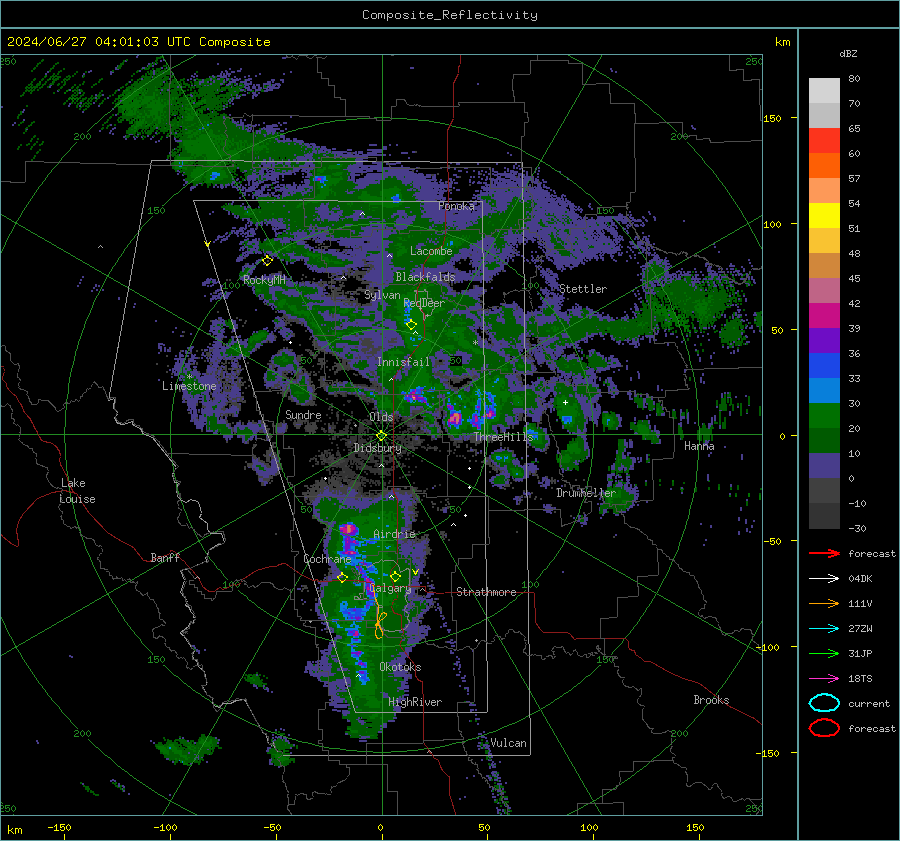Click the Limestone label
This screenshot has height=841, width=900.
tap(189, 386)
